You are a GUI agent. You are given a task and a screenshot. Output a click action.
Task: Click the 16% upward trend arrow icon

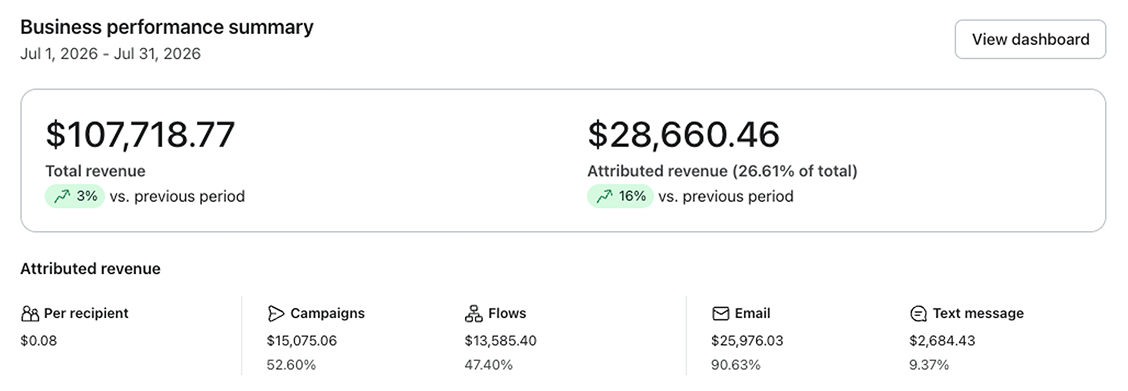tap(604, 196)
